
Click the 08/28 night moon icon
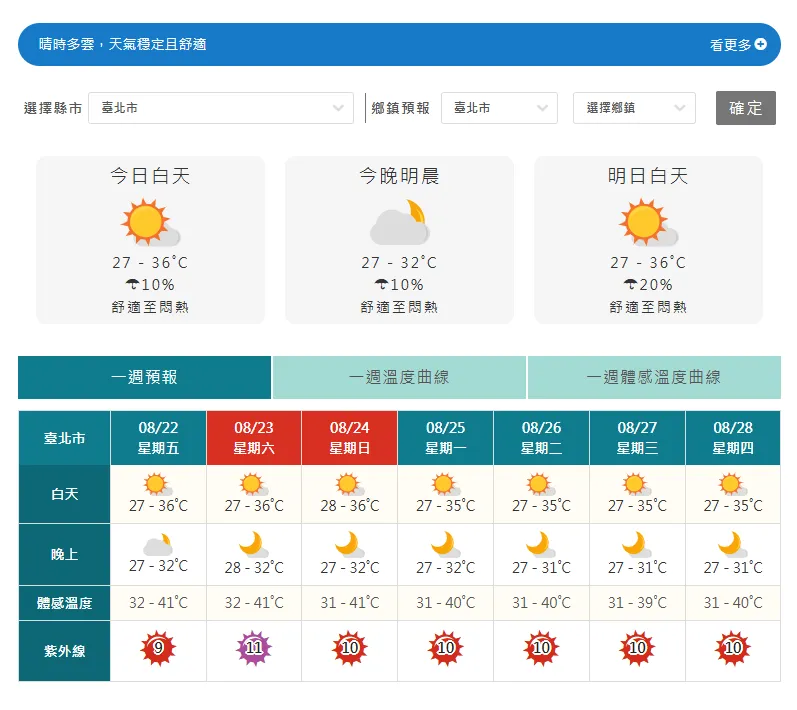pyautogui.click(x=732, y=544)
